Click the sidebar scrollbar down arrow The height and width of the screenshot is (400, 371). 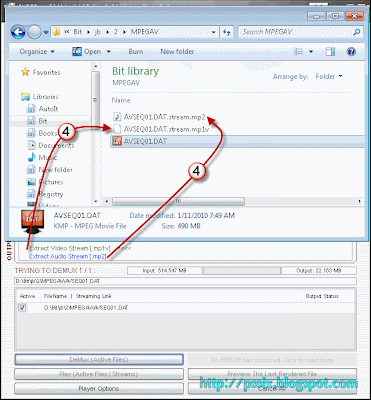(x=96, y=201)
